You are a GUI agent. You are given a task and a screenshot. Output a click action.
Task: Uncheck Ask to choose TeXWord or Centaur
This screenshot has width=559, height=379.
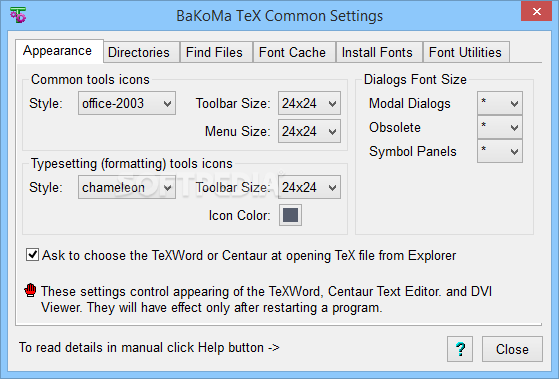click(x=32, y=255)
